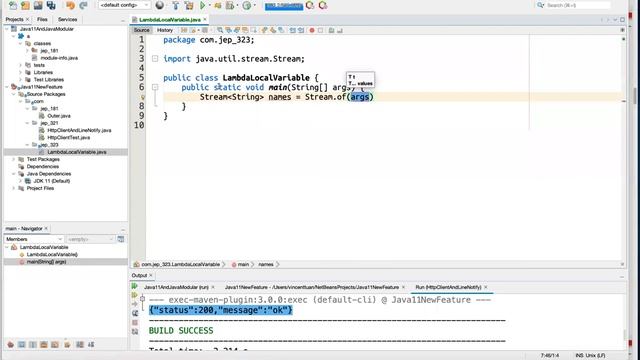Click the Re-run green arrow in Output
The image size is (640, 360).
click(x=134, y=286)
